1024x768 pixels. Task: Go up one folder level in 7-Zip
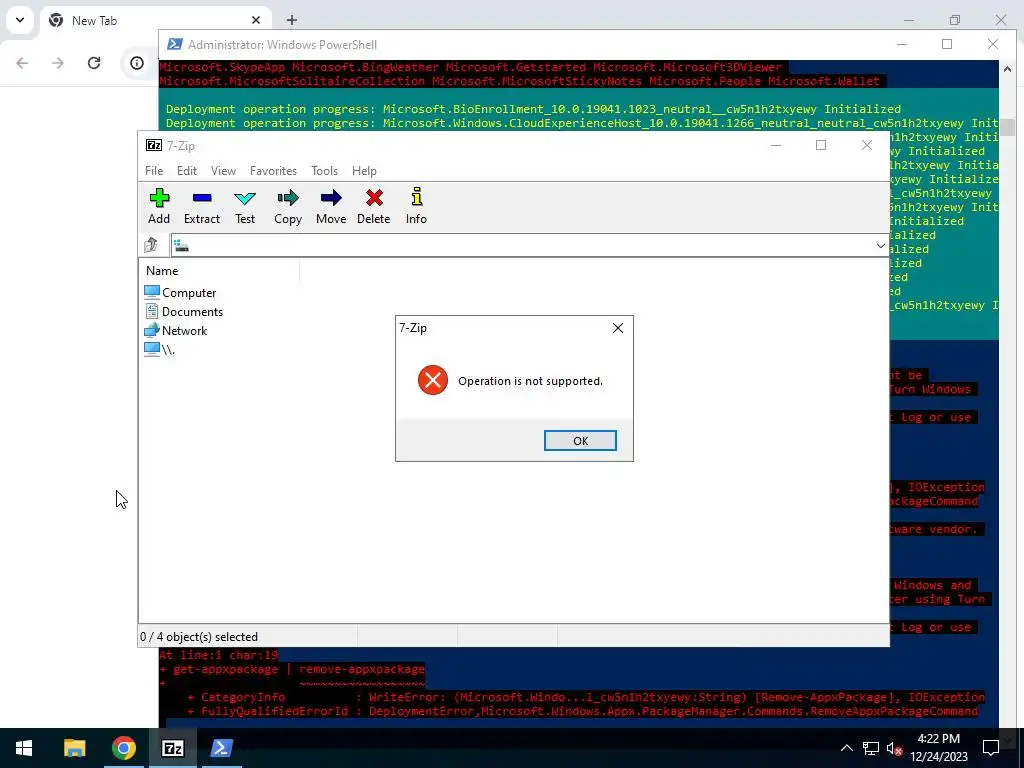(152, 245)
